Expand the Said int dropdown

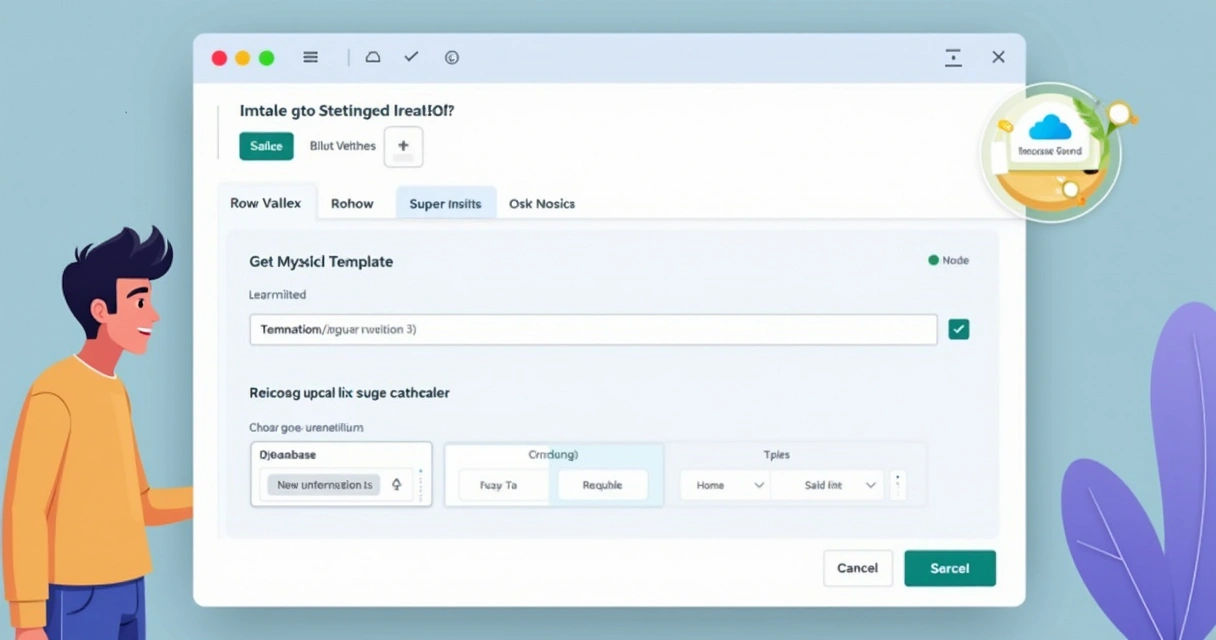tap(827, 484)
